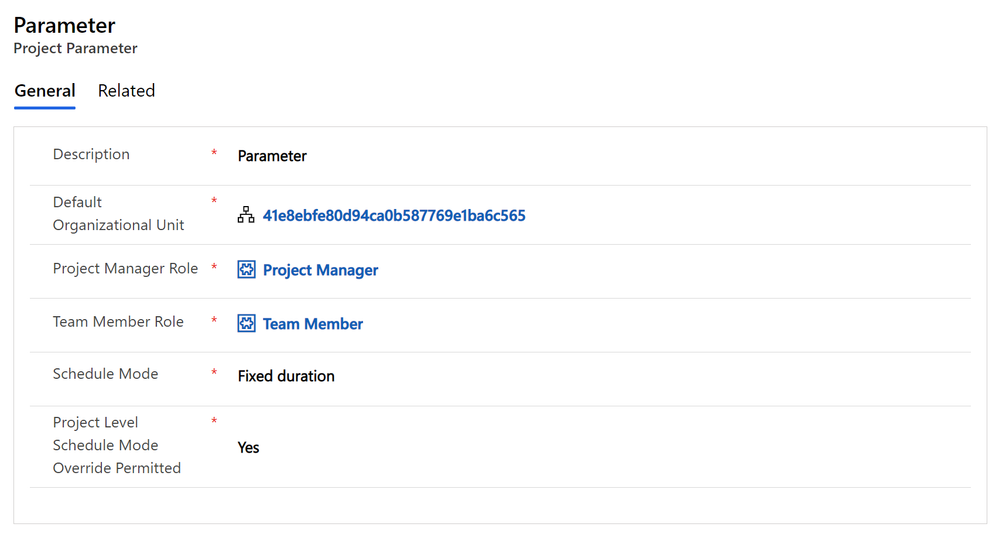999x548 pixels.
Task: Toggle the Override Permitted Yes value
Action: coord(248,447)
